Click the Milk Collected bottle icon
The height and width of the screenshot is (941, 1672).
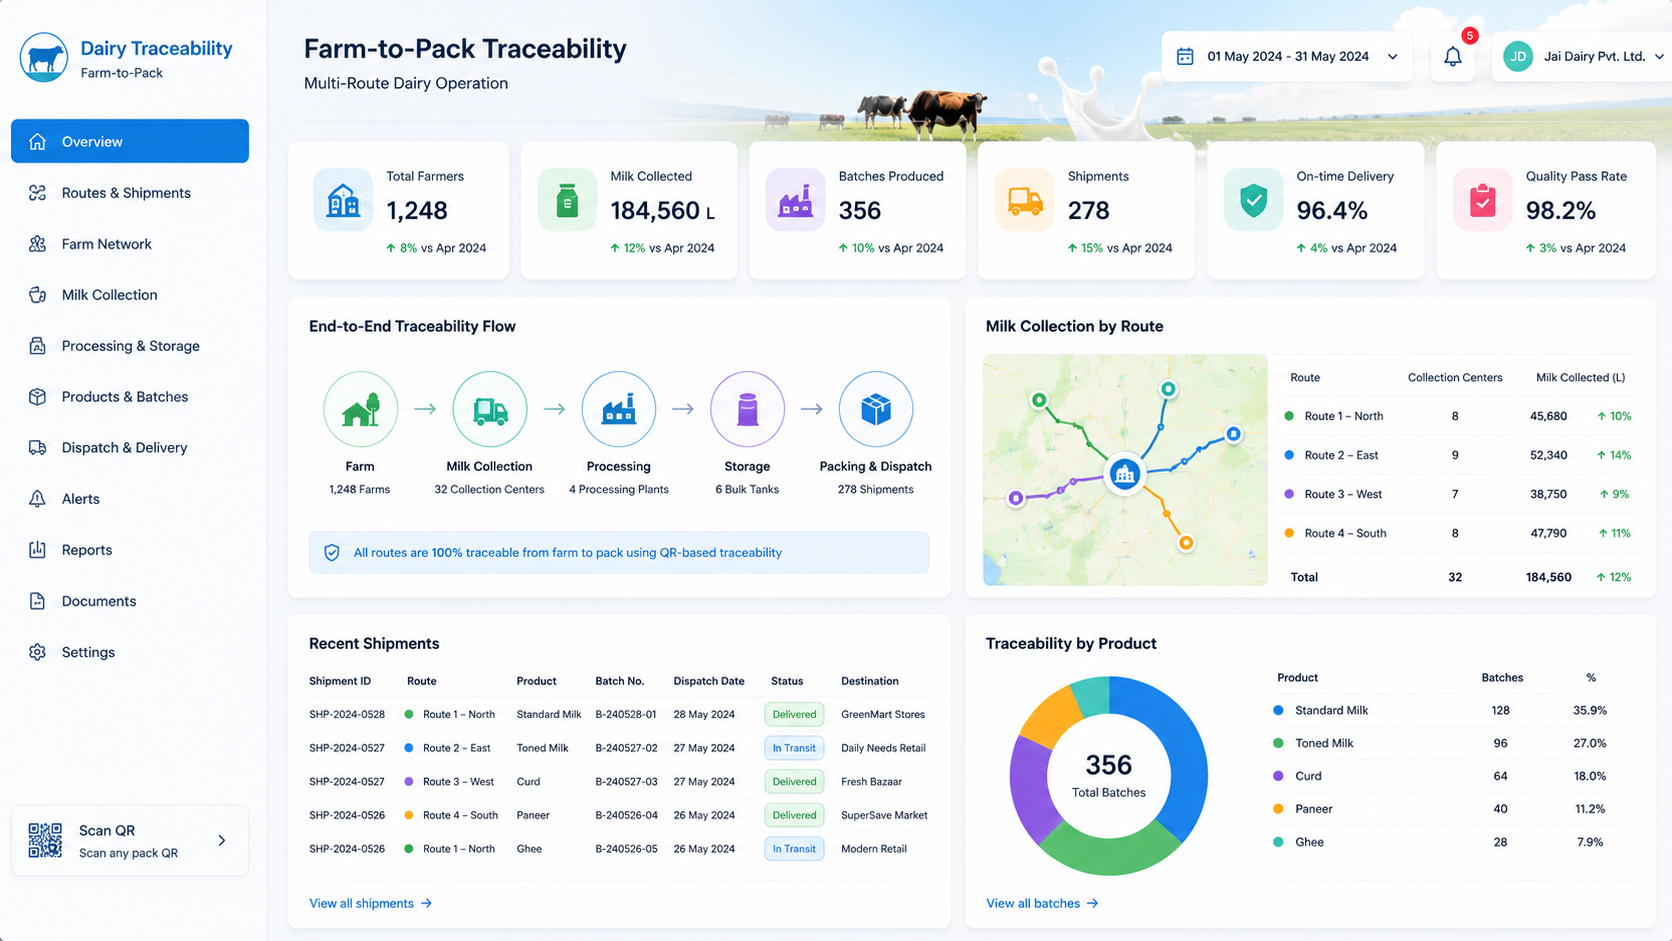(567, 200)
